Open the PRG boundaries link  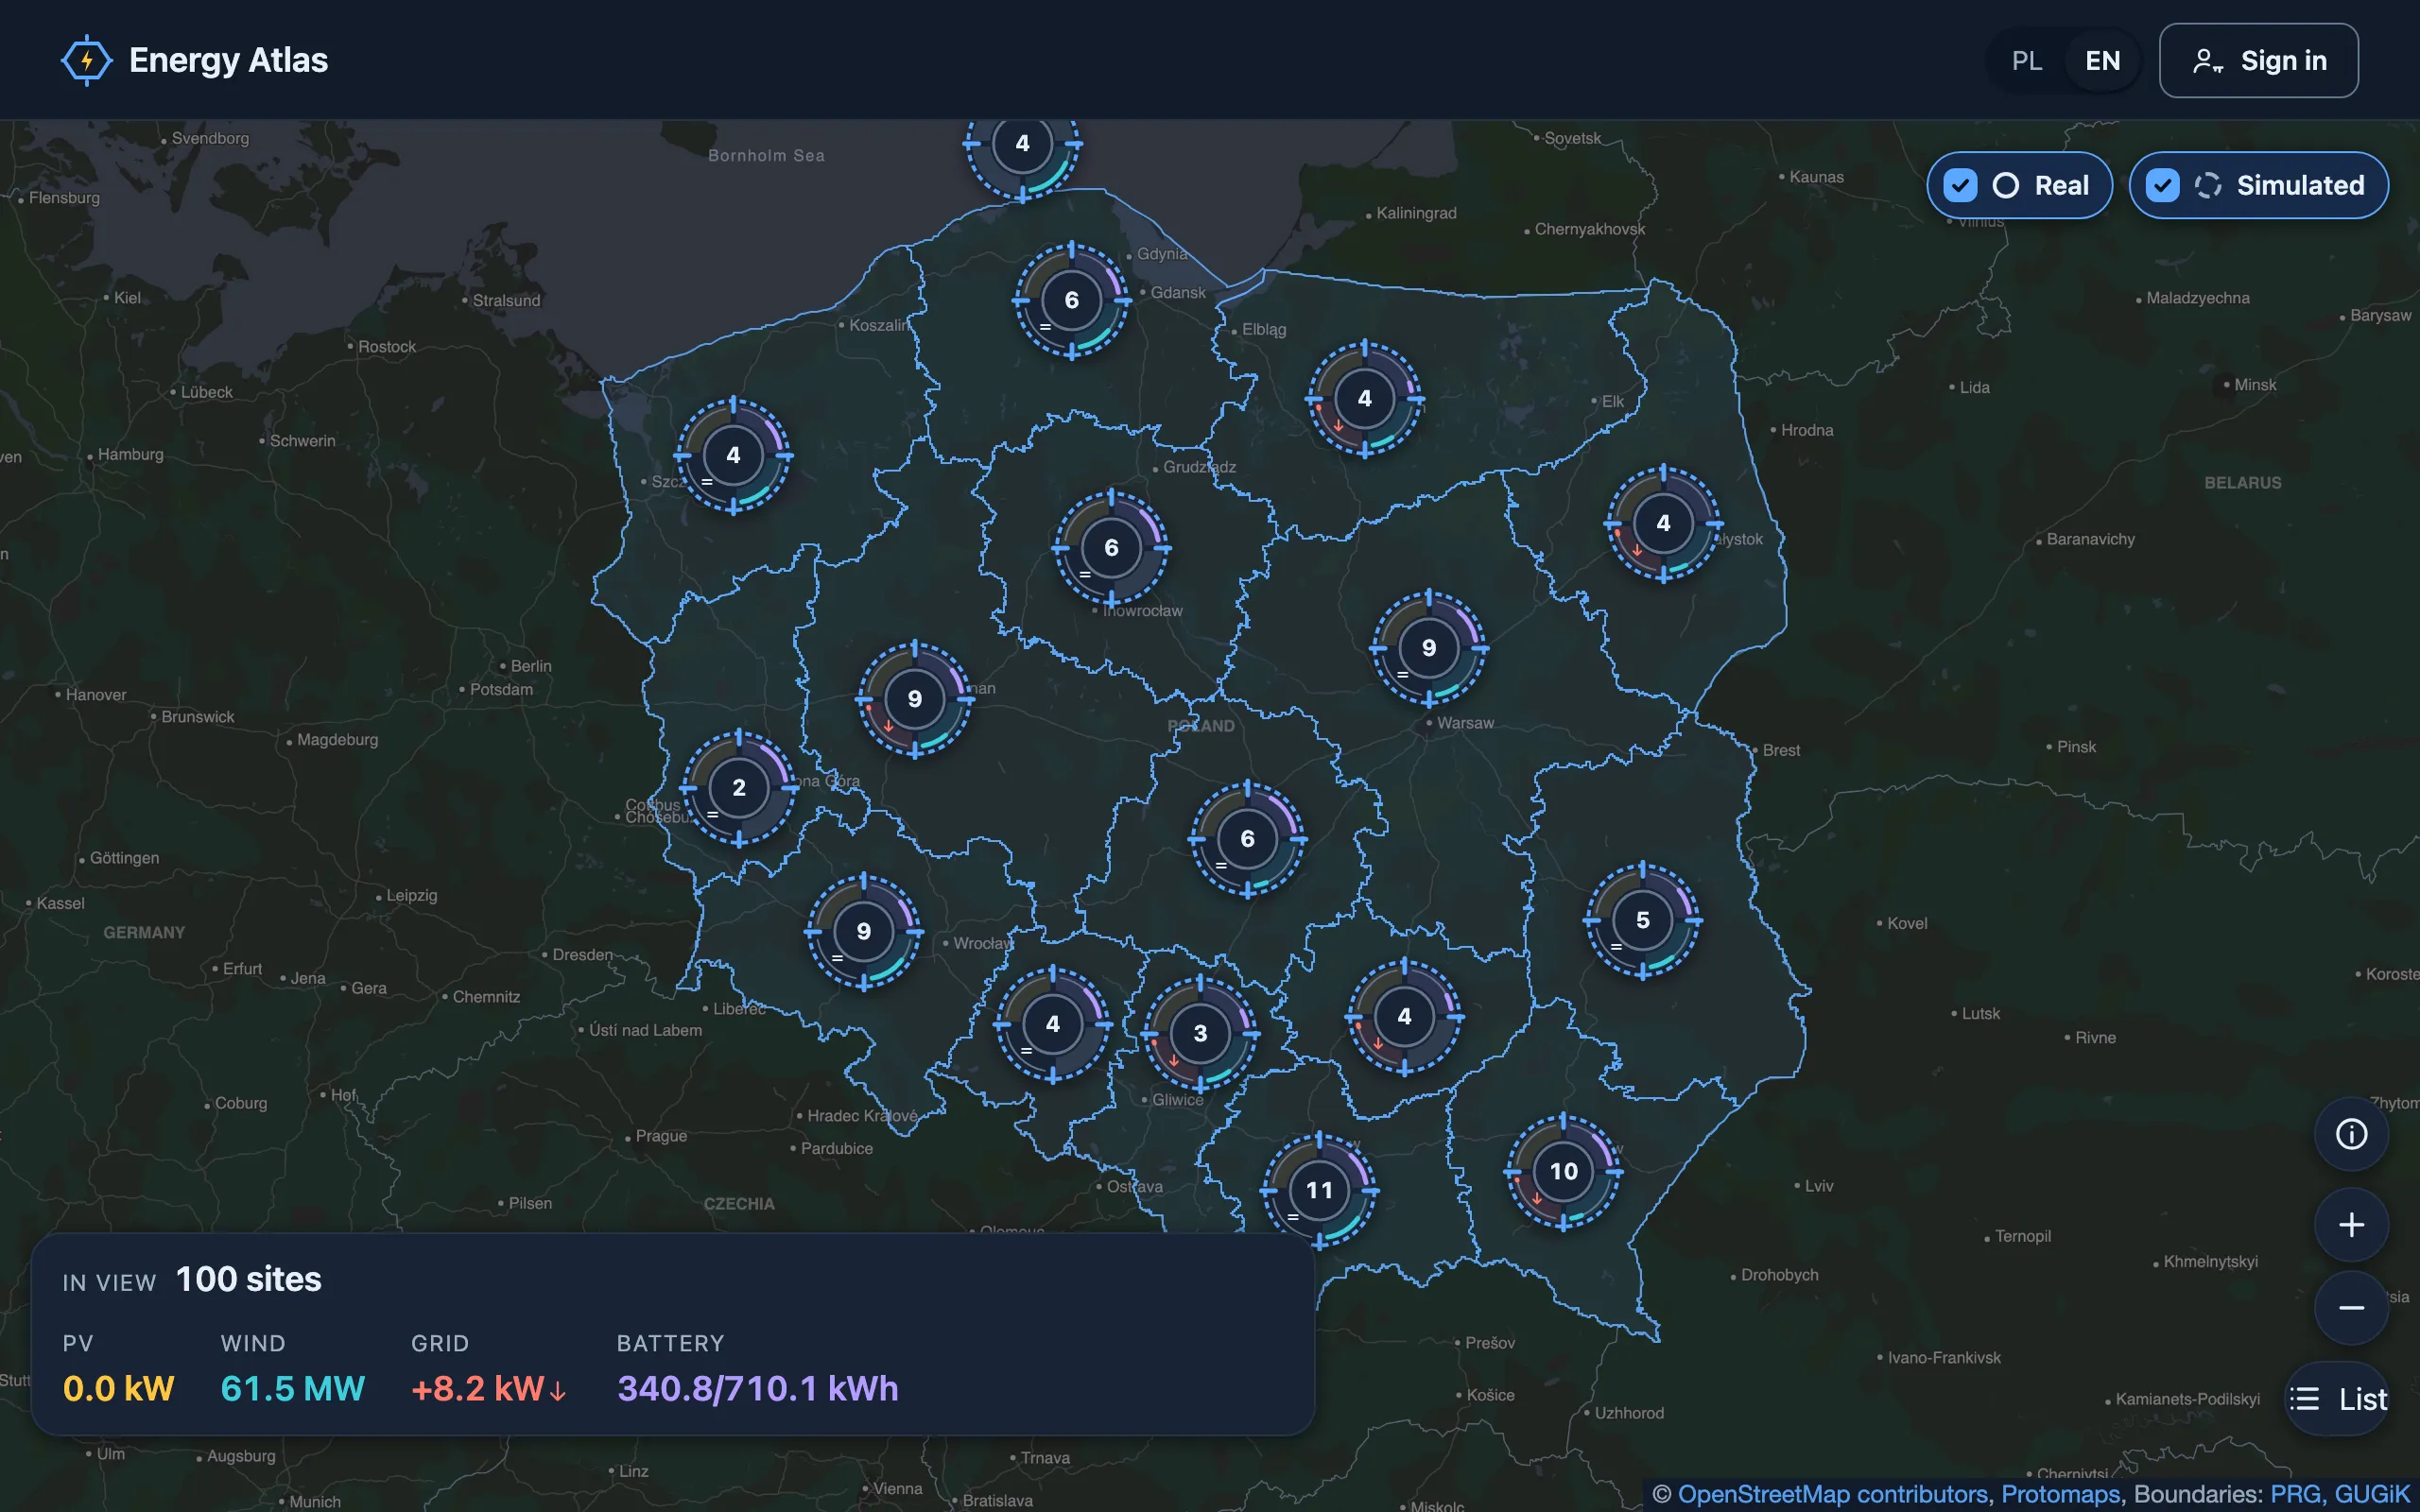2295,1494
